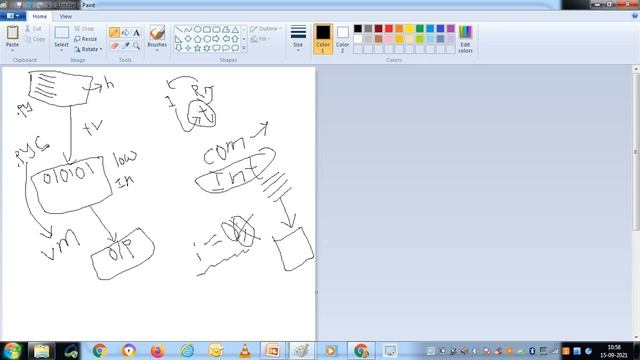Image resolution: width=640 pixels, height=360 pixels.
Task: Open VLC media player from taskbar
Action: tap(245, 351)
